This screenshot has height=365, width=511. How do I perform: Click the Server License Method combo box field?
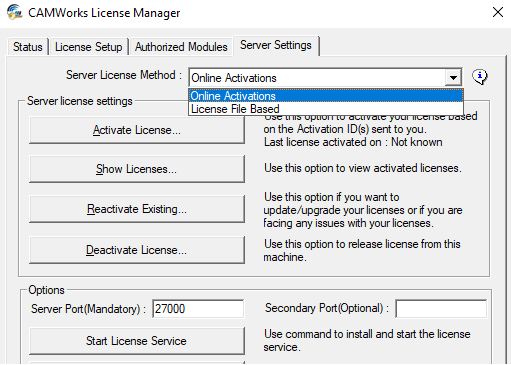click(x=325, y=78)
